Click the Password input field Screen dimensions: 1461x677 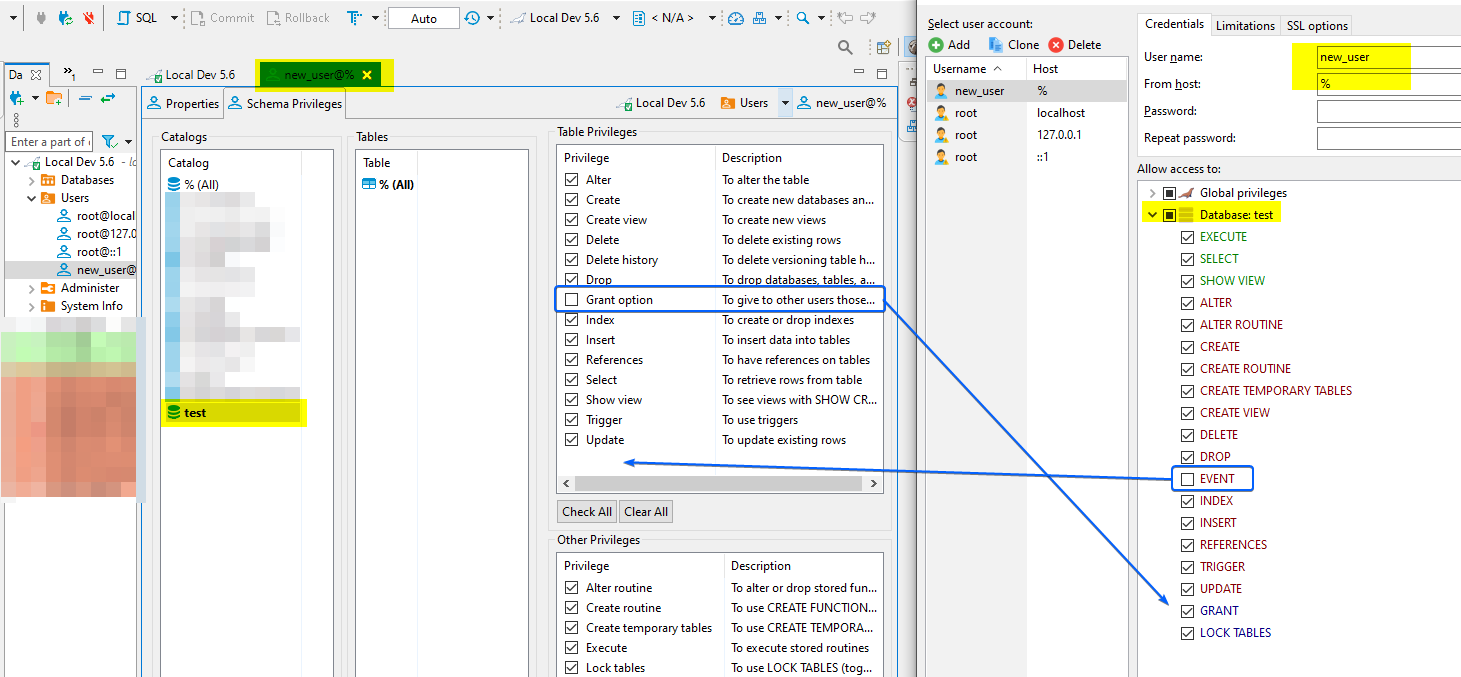1389,111
